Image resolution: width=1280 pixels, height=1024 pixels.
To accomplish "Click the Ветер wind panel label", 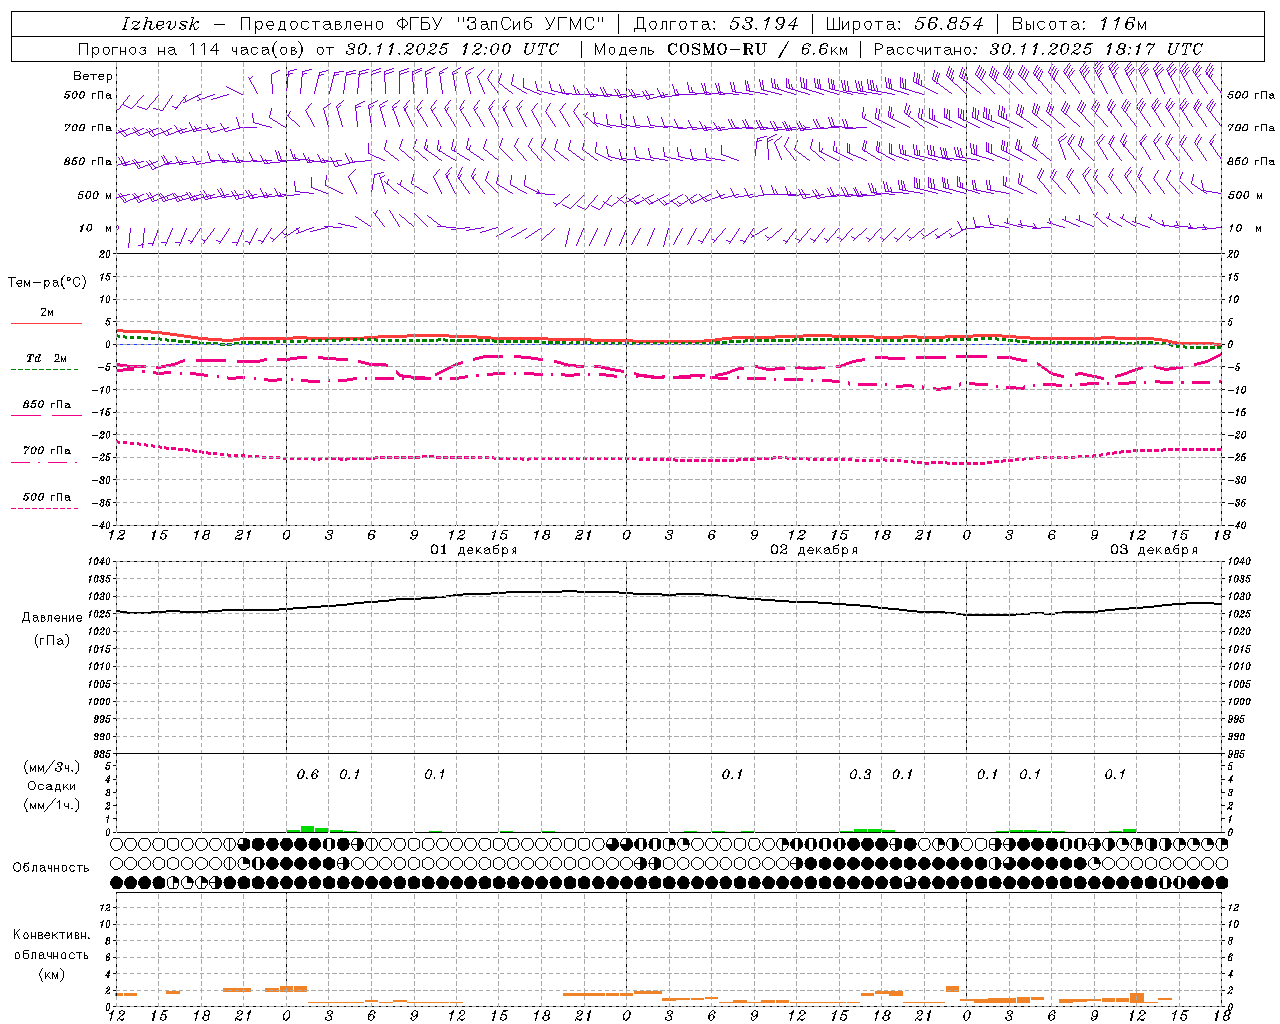I will [x=93, y=76].
